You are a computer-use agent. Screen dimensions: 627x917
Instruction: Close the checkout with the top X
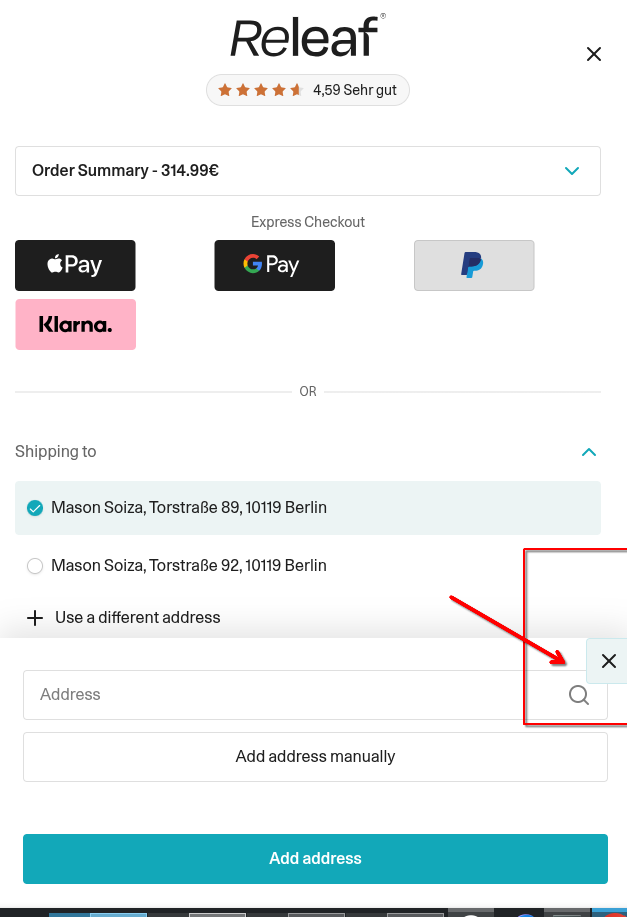[594, 54]
